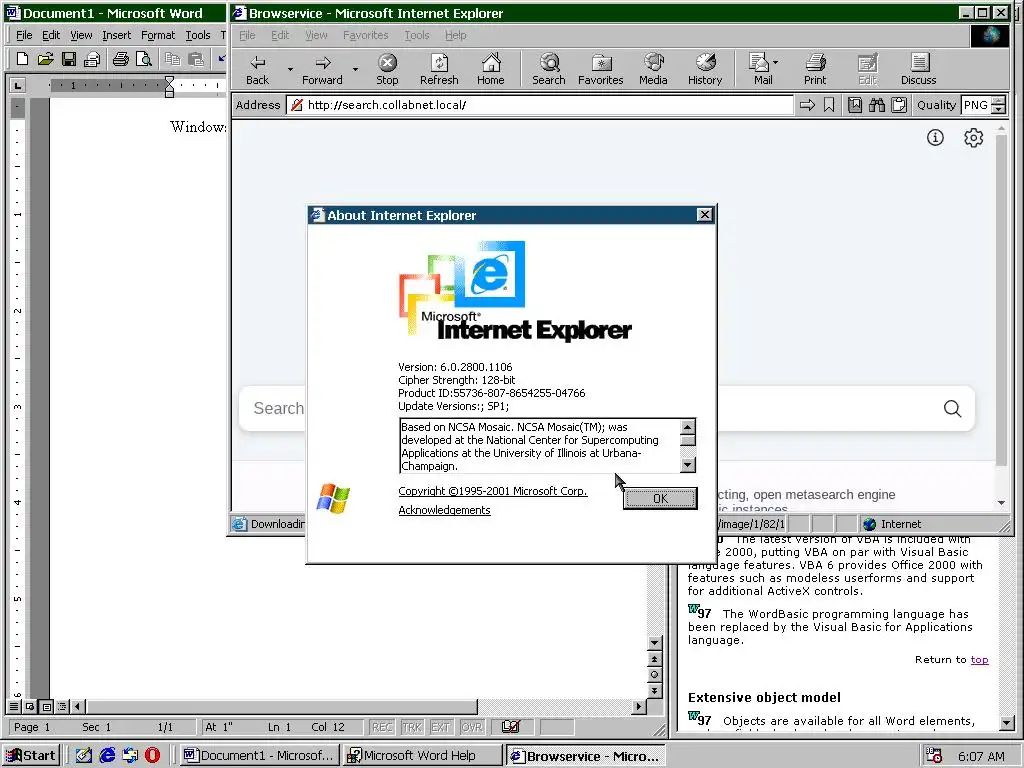
Task: Launch Internet Explorer from Quick Launch
Action: tap(107, 756)
